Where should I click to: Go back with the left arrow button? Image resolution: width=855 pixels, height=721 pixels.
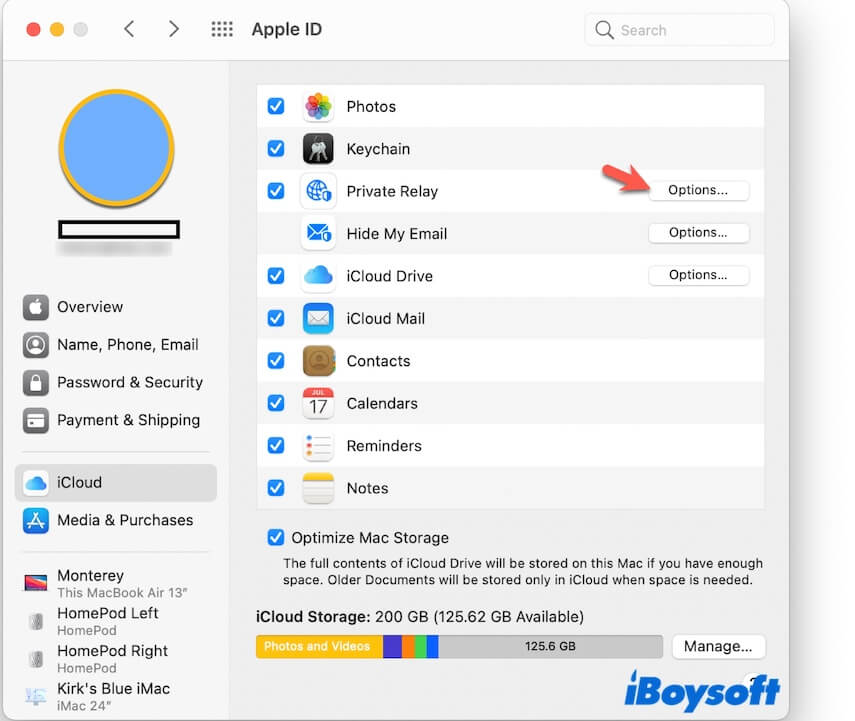pos(129,29)
